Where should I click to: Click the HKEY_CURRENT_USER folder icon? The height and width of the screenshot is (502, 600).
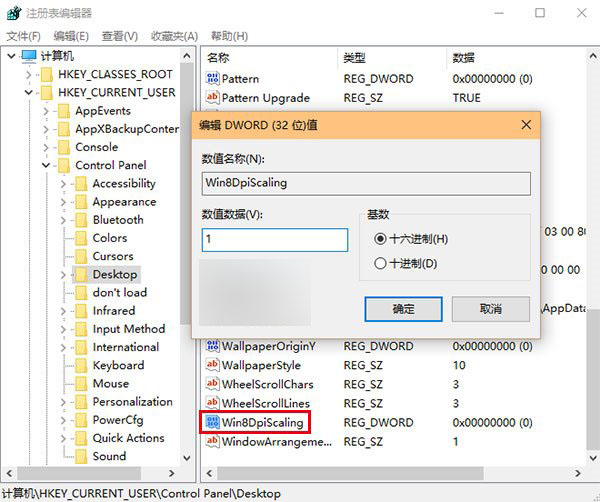point(47,93)
